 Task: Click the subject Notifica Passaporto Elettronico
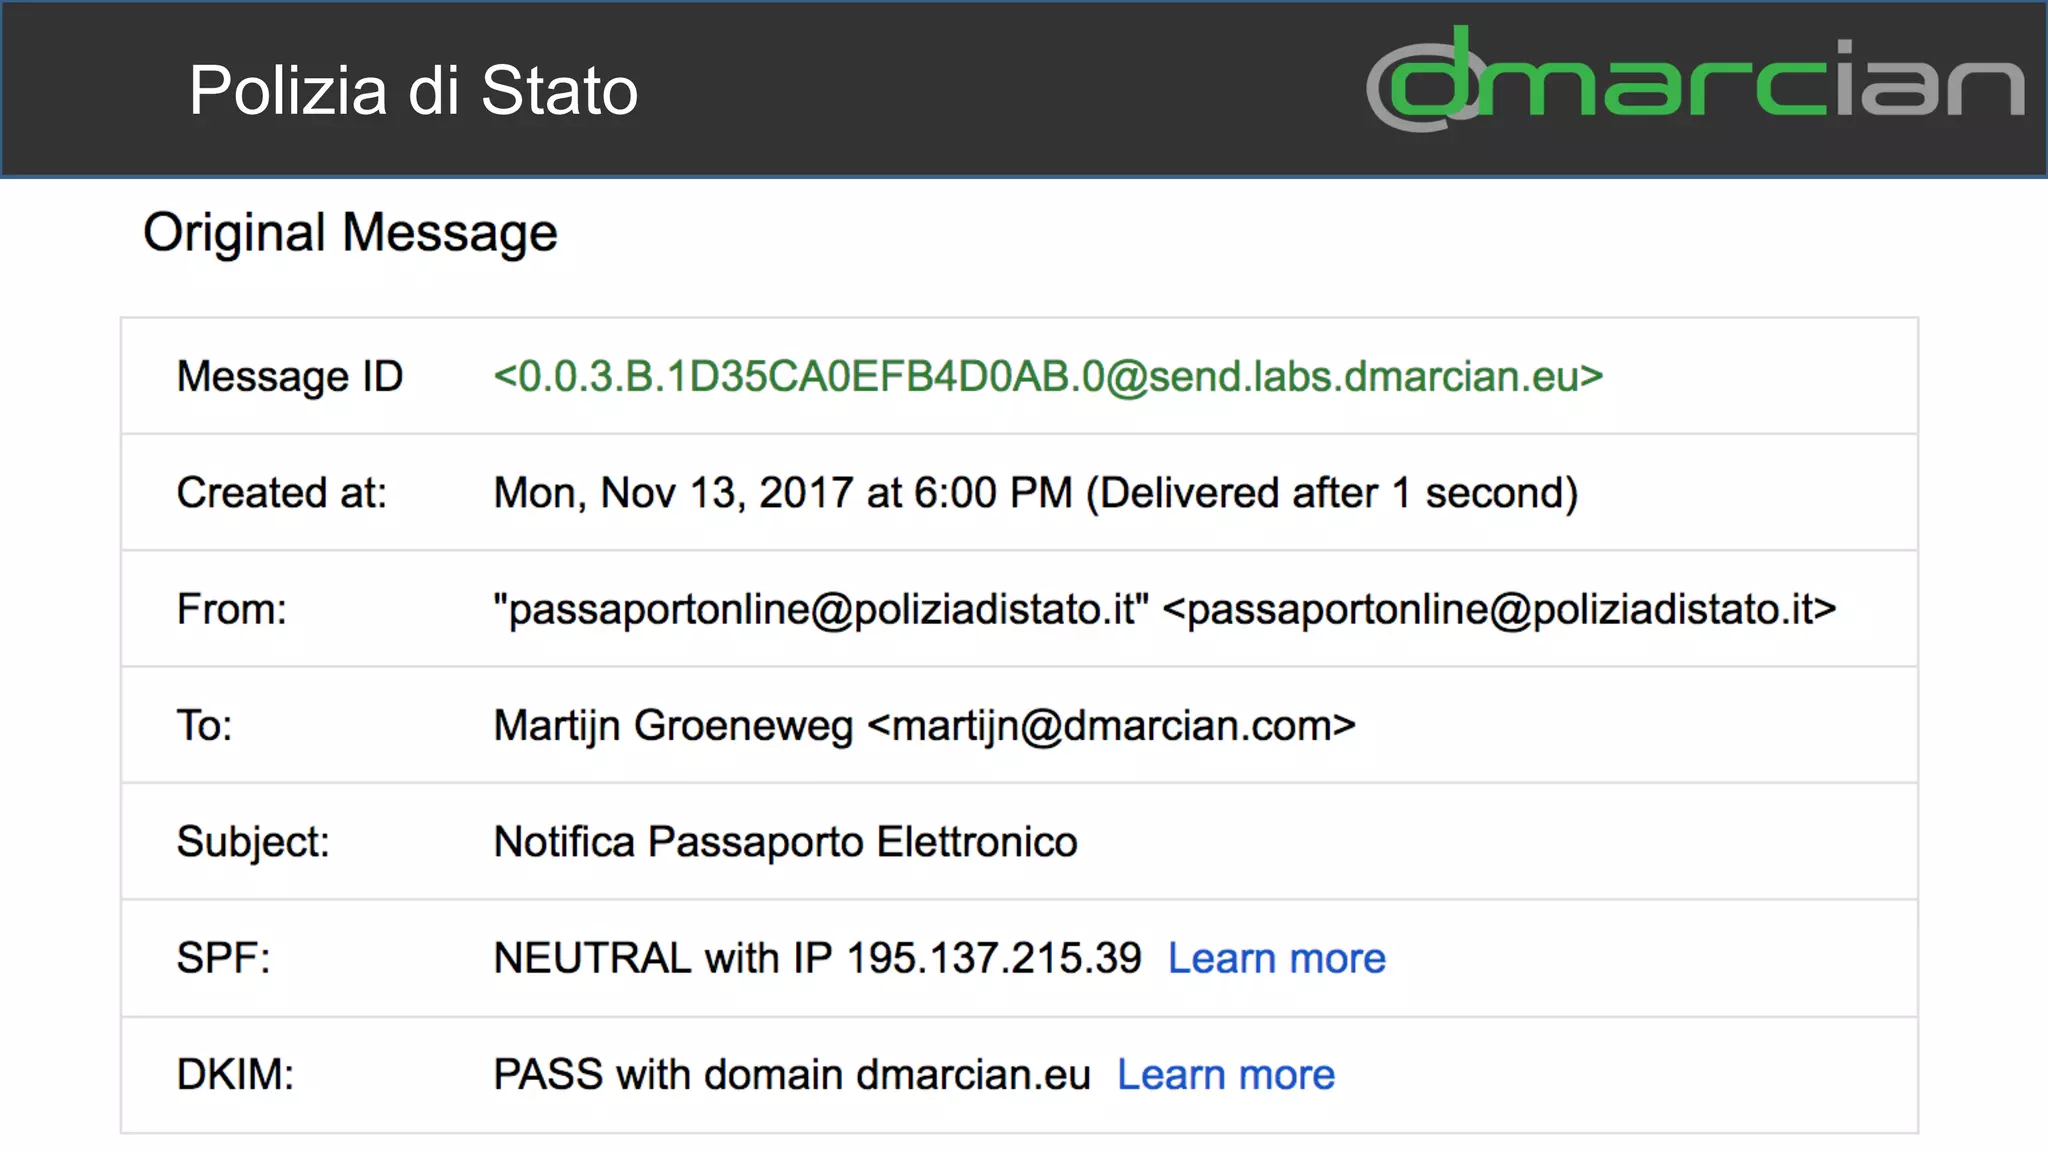point(785,842)
